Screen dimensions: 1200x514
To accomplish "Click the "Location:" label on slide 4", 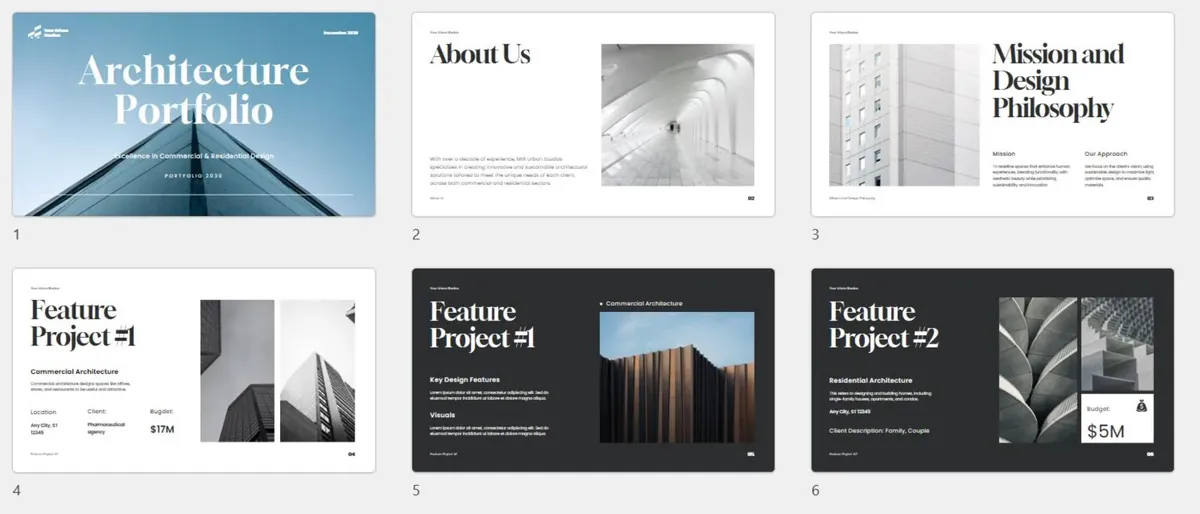I will pyautogui.click(x=44, y=411).
